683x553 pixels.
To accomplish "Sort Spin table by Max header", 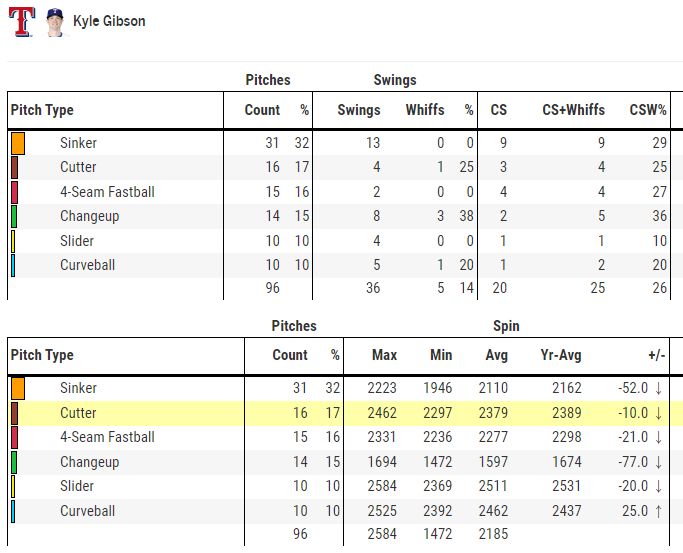I will (384, 355).
